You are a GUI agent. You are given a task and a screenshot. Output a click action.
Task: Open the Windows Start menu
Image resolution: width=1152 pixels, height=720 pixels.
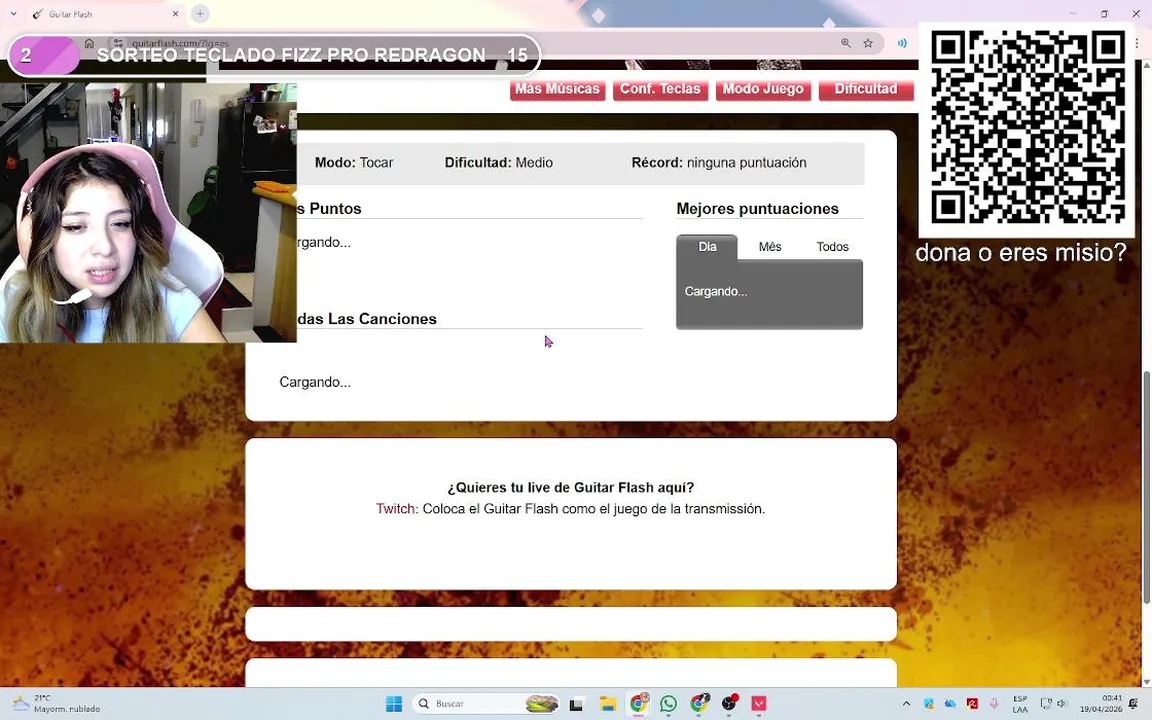coord(394,704)
